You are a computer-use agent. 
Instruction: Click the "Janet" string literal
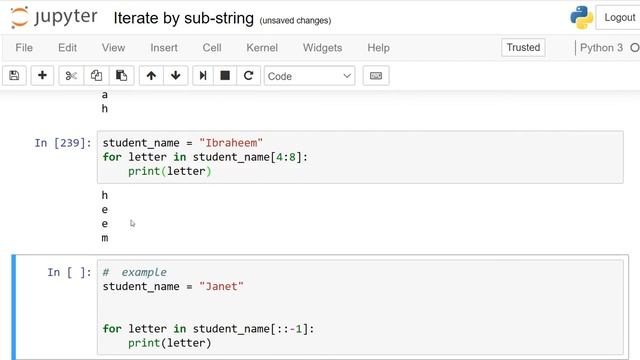[x=221, y=287]
